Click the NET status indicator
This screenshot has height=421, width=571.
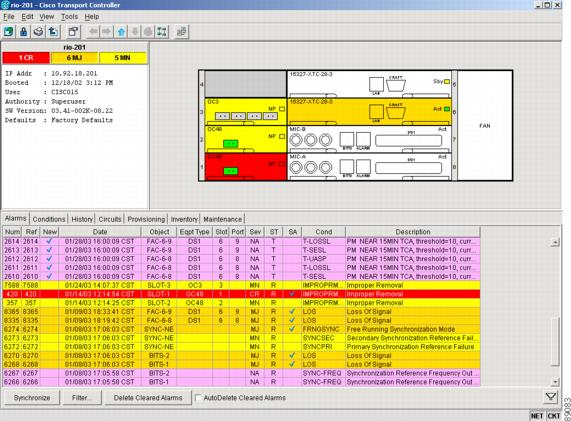(536, 416)
